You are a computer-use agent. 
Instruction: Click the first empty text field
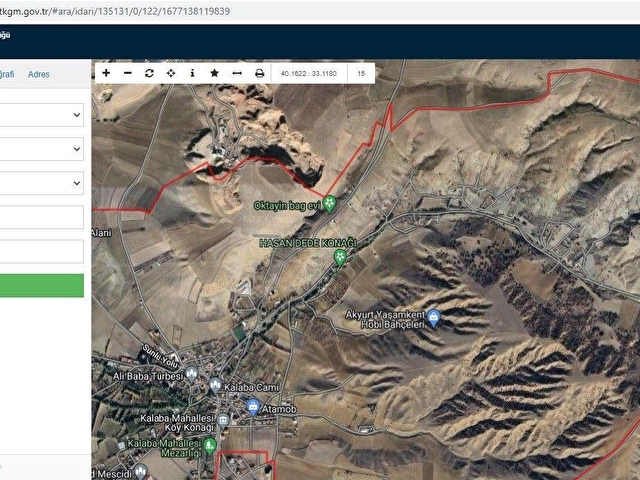41,217
